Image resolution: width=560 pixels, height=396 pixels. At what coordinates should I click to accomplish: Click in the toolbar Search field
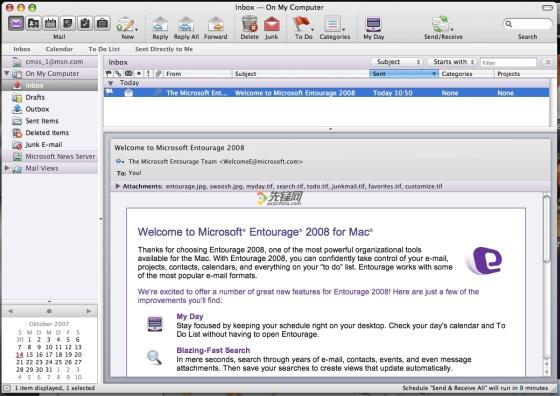tap(528, 24)
